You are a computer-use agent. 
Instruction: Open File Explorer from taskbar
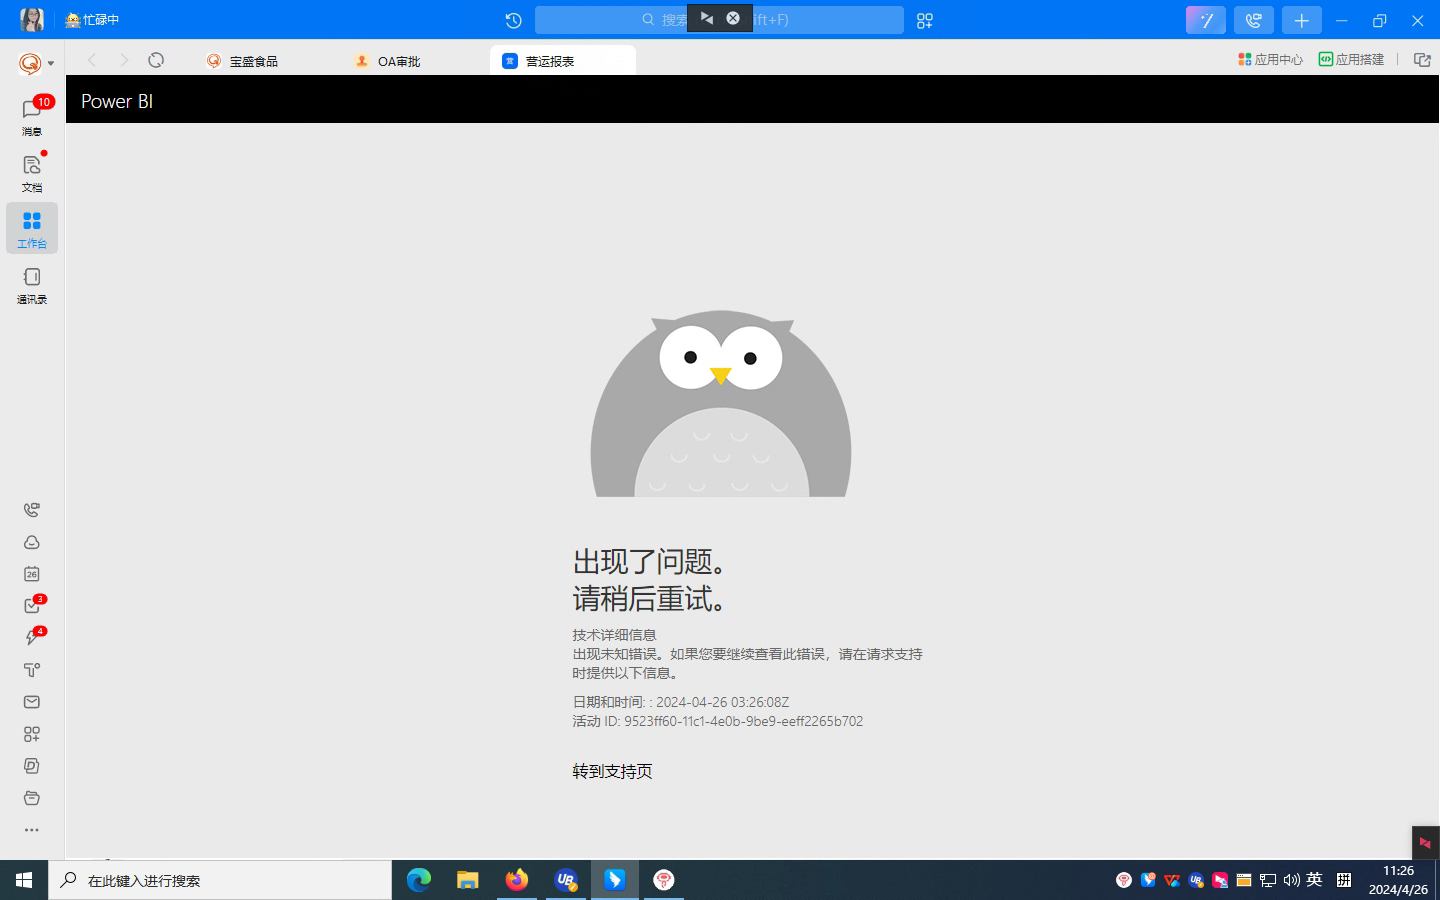coord(468,880)
